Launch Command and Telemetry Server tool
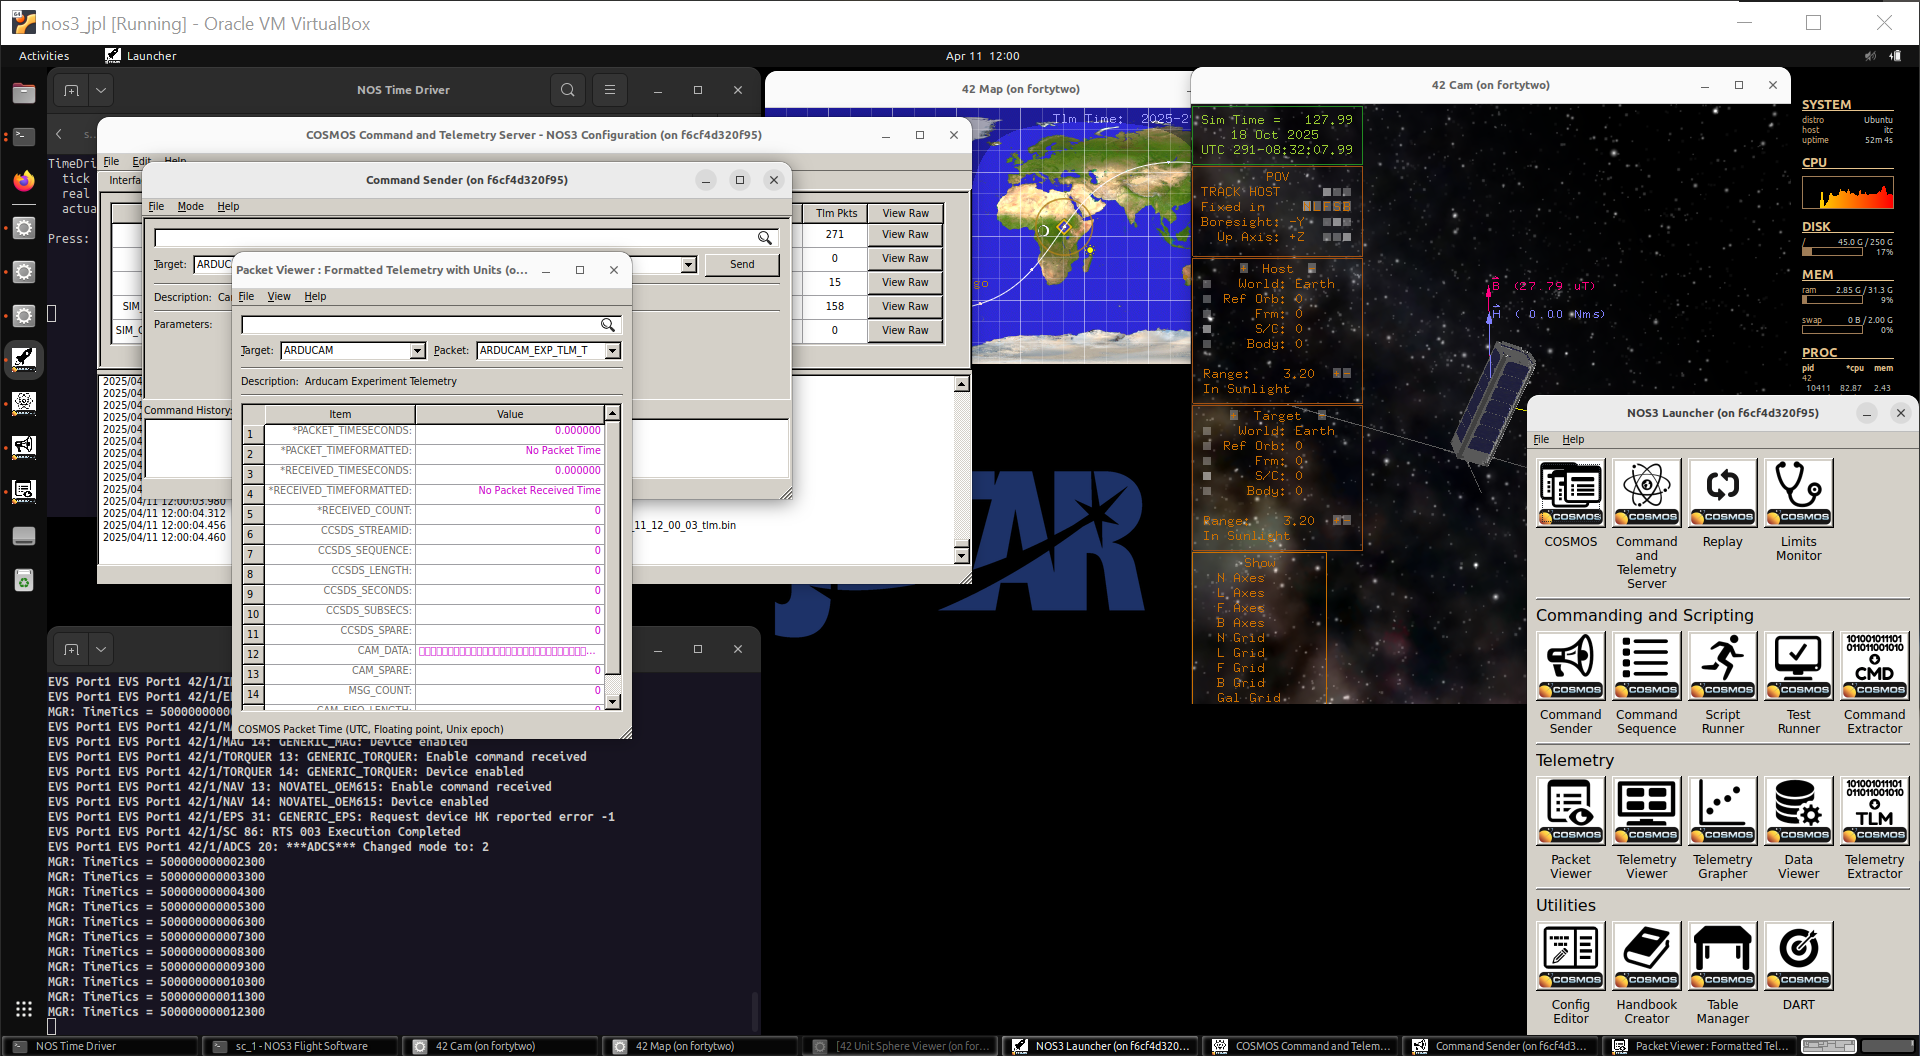Viewport: 1920px width, 1056px height. (1647, 493)
